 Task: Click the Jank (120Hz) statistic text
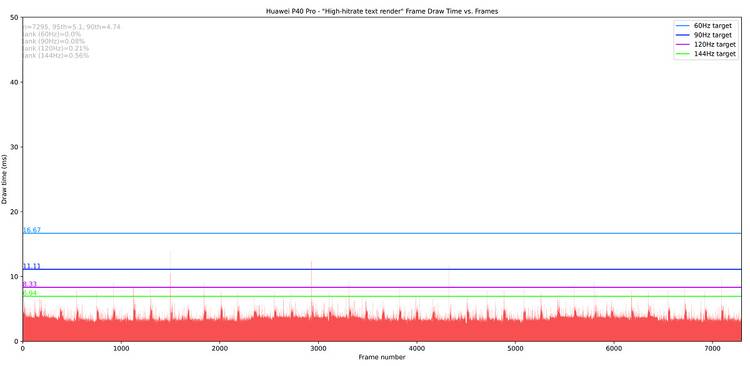pos(55,48)
